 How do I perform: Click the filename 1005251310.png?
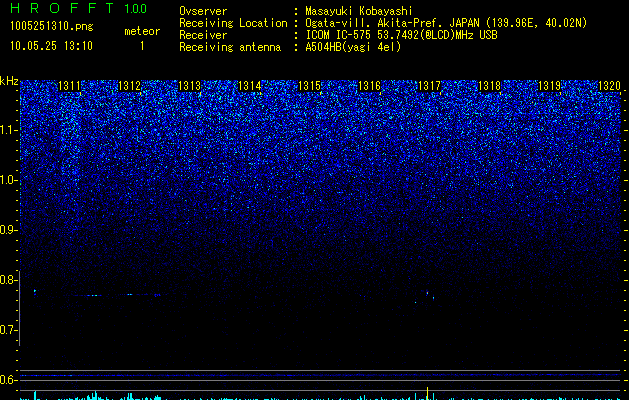pyautogui.click(x=51, y=26)
